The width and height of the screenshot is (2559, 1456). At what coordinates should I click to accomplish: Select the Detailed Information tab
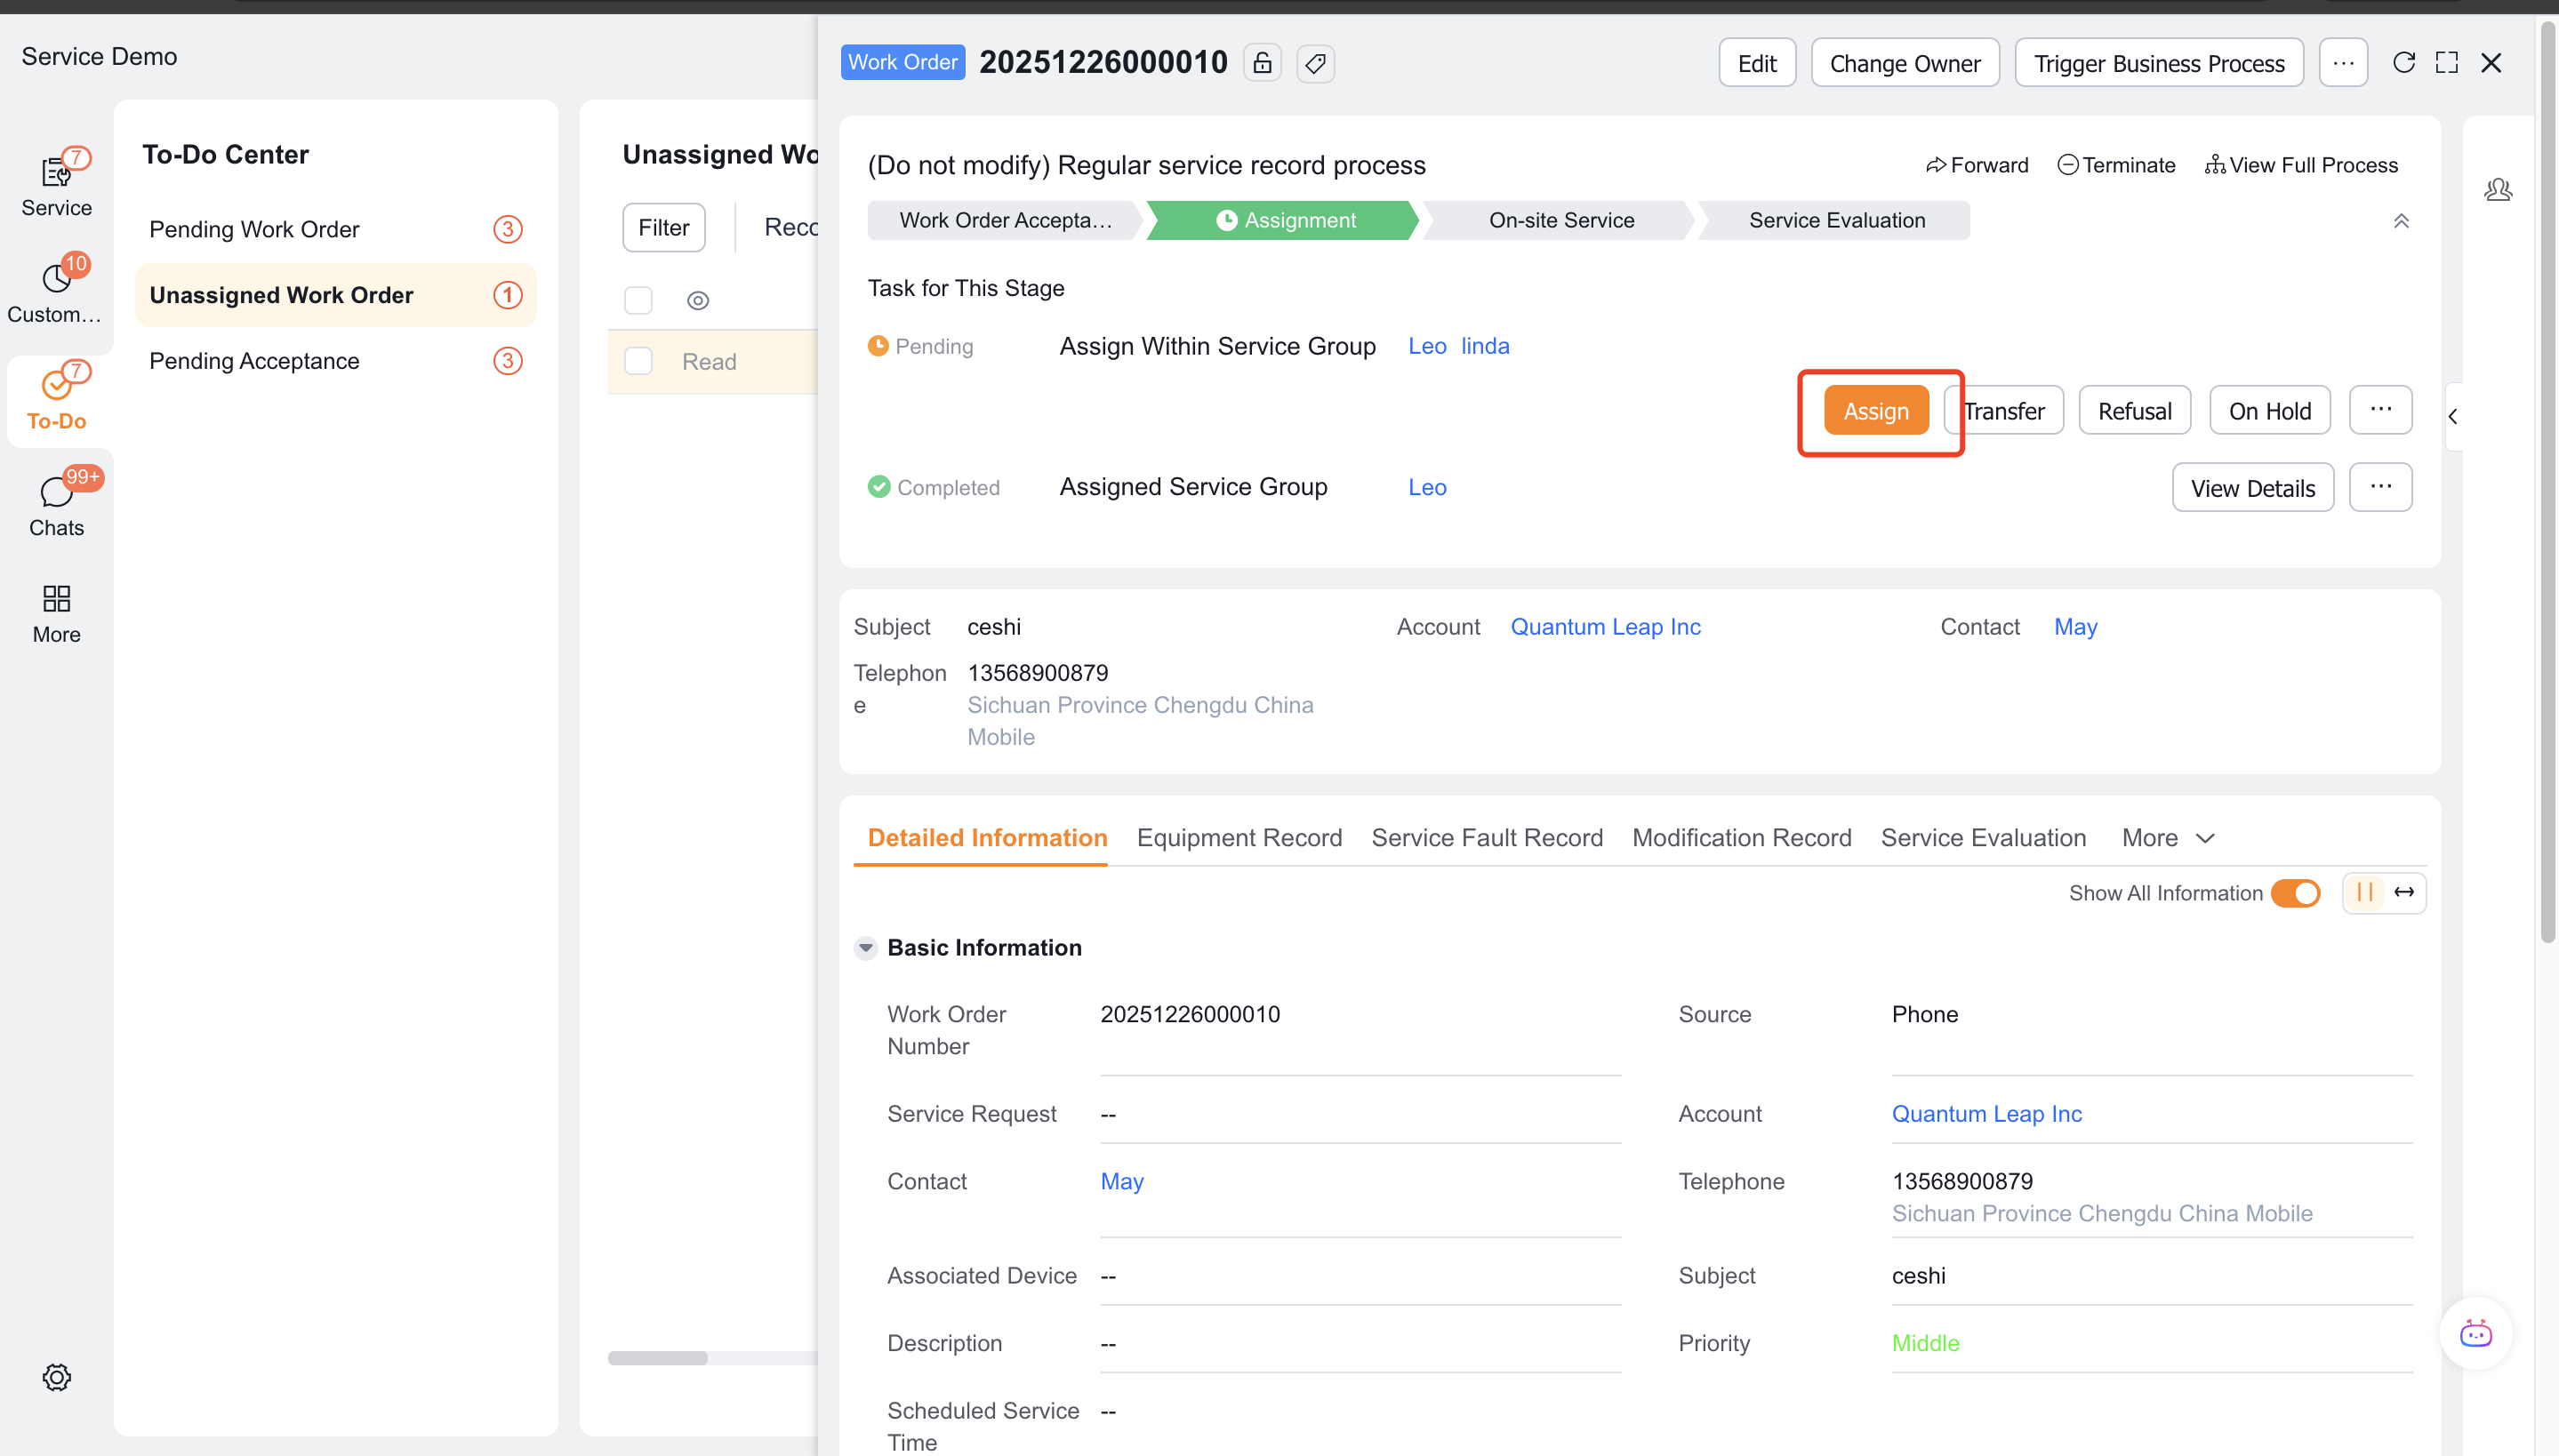click(x=987, y=838)
